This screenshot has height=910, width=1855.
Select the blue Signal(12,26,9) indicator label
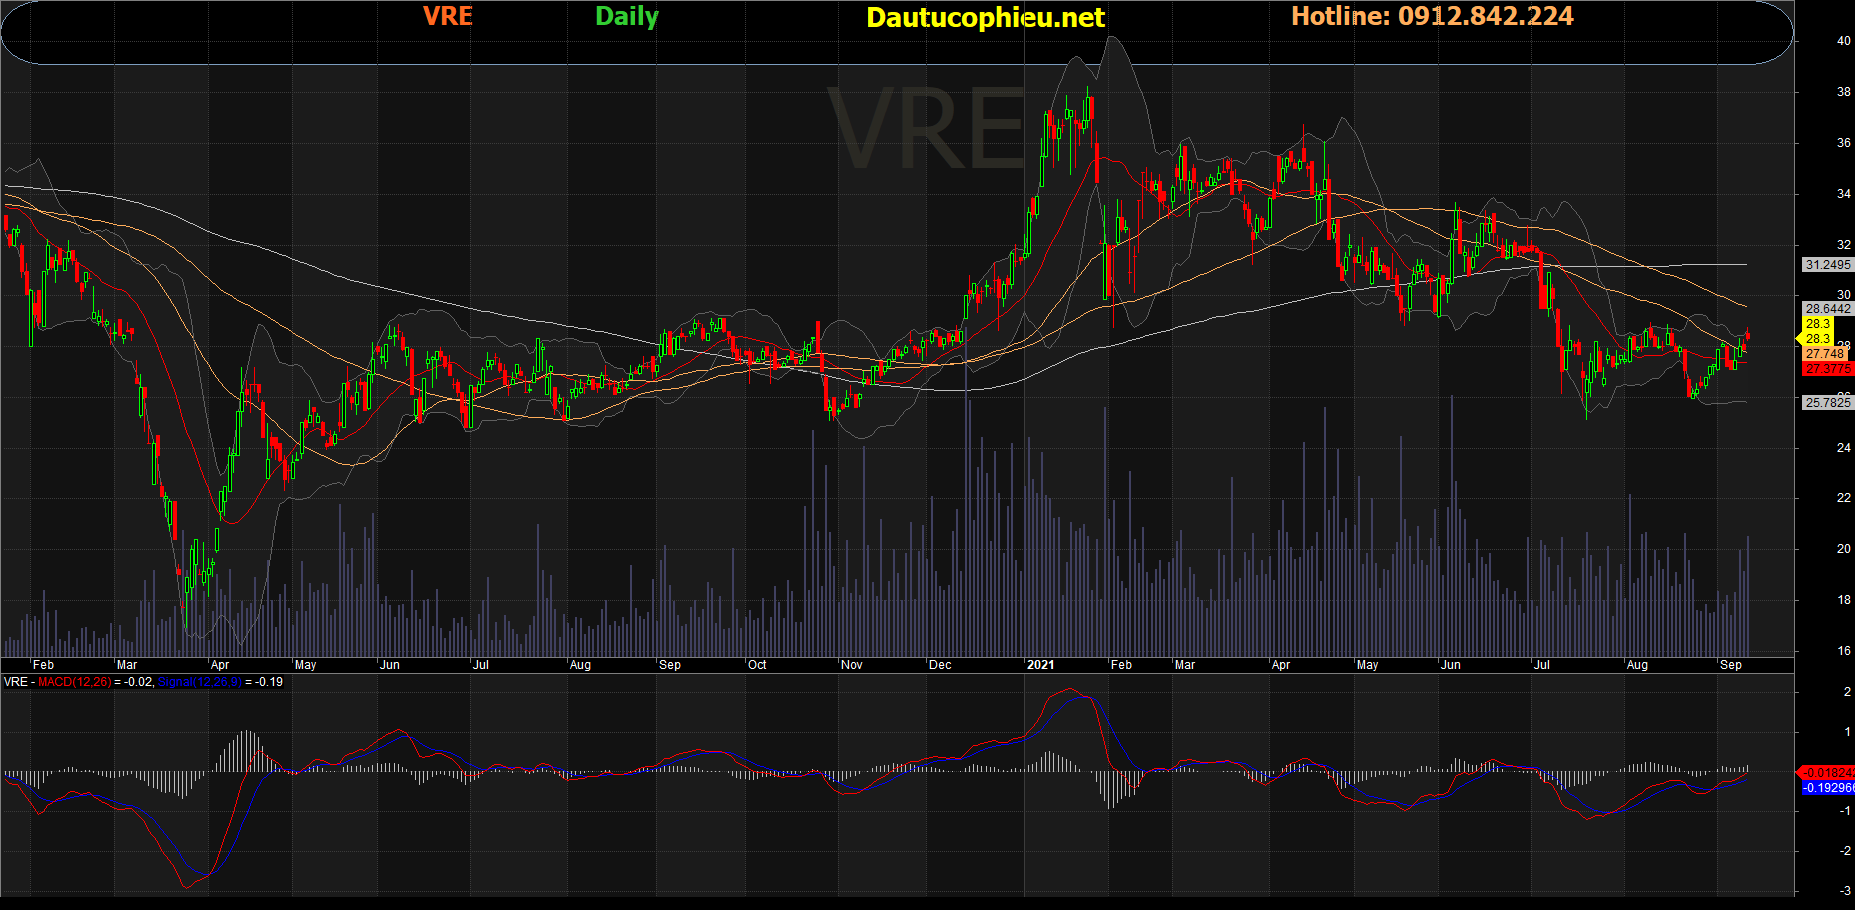pyautogui.click(x=199, y=682)
